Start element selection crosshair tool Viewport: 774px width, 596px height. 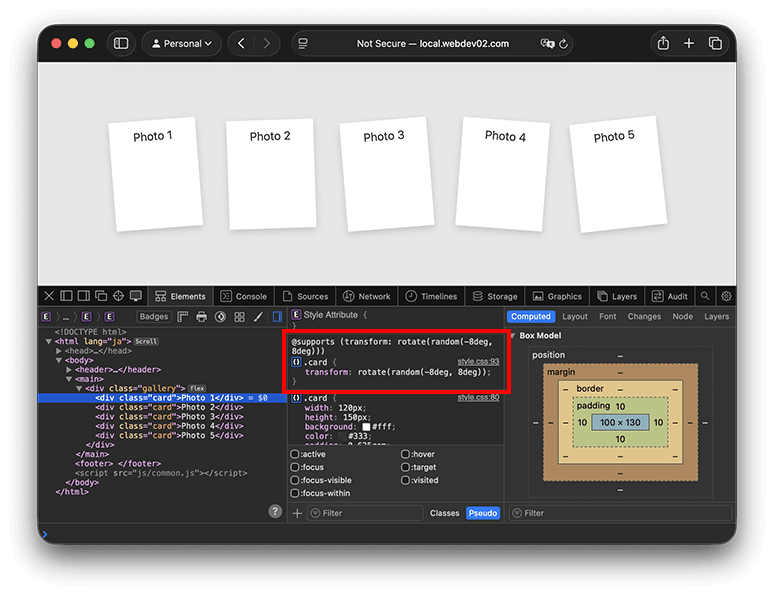[118, 296]
